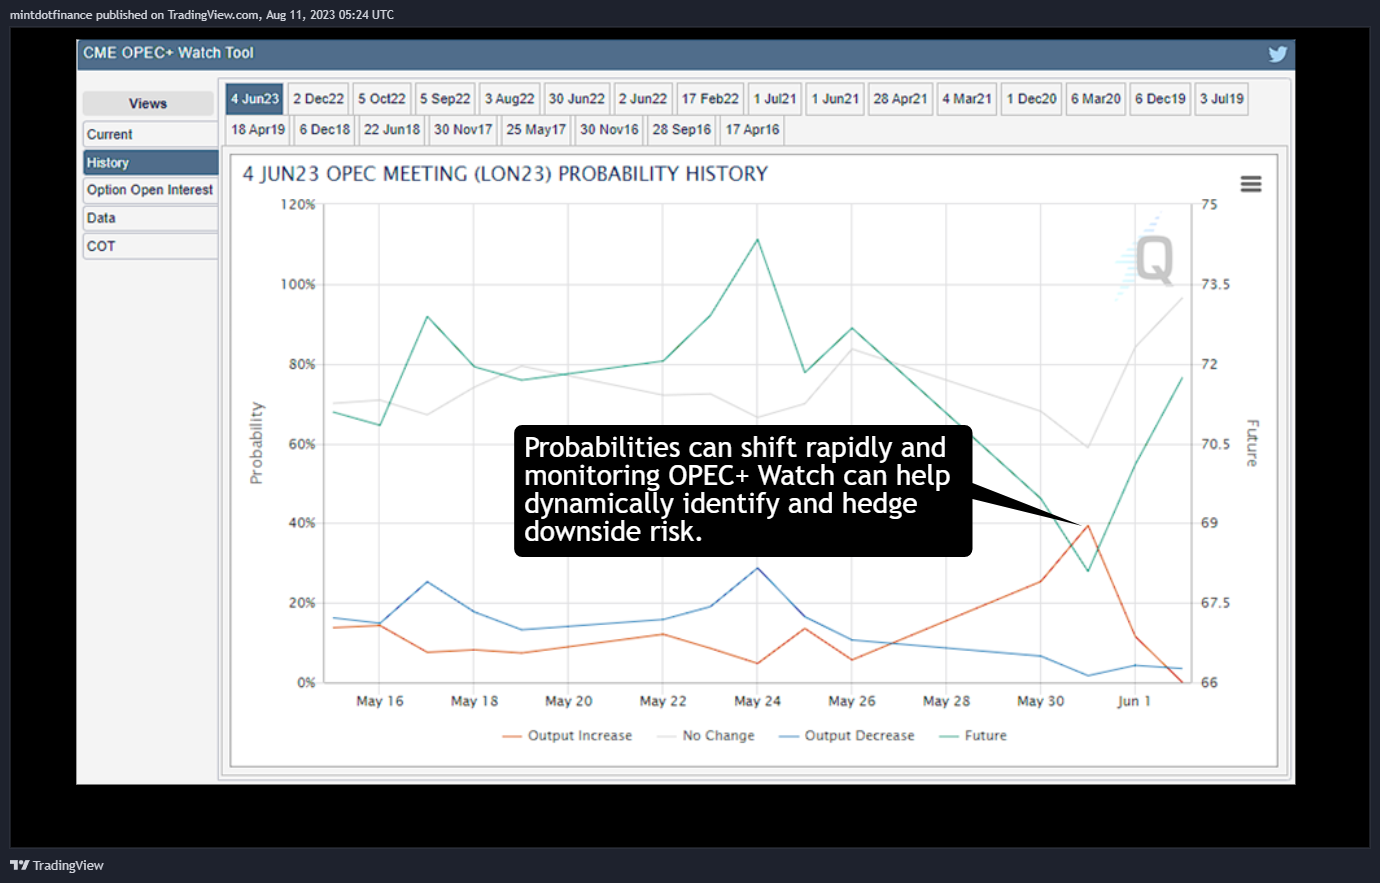
Task: Select the 1 Dec20 meeting tab
Action: (1031, 99)
